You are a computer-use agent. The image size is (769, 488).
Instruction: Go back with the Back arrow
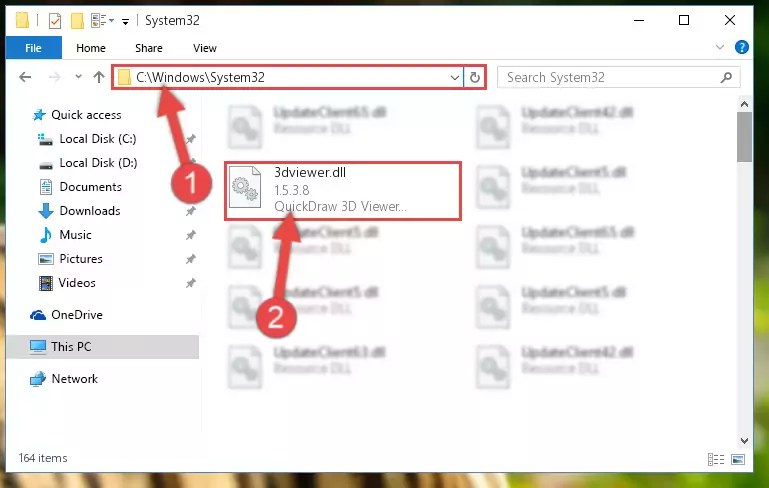coord(25,77)
